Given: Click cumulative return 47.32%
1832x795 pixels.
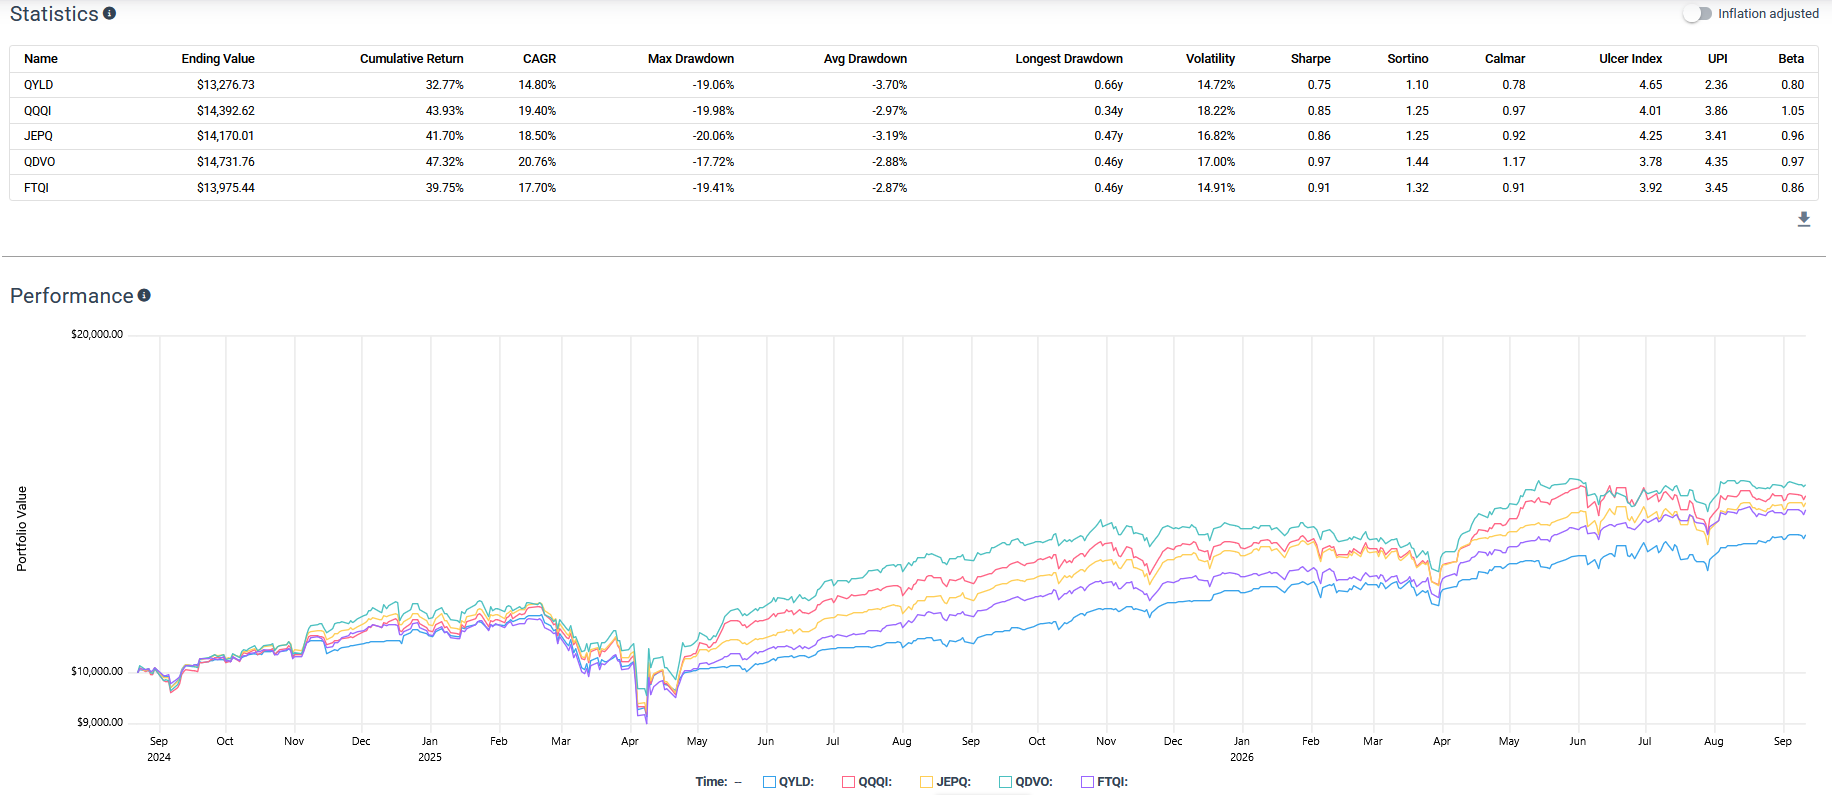Looking at the screenshot, I should coord(445,162).
